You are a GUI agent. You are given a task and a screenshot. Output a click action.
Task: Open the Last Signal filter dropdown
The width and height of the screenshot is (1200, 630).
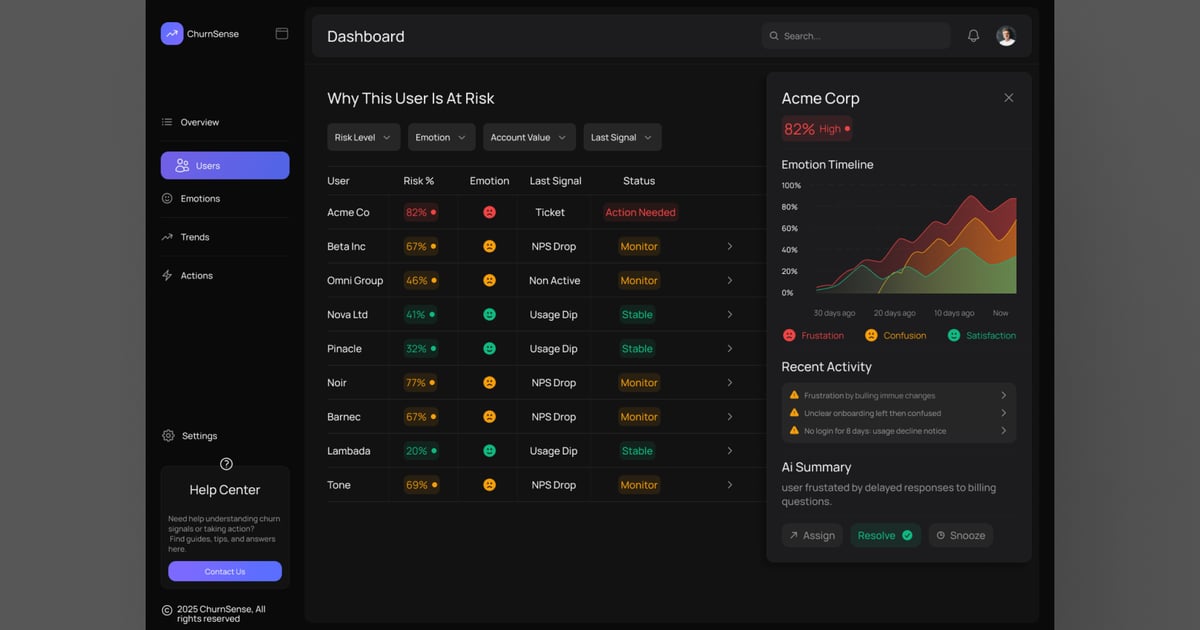click(x=622, y=137)
